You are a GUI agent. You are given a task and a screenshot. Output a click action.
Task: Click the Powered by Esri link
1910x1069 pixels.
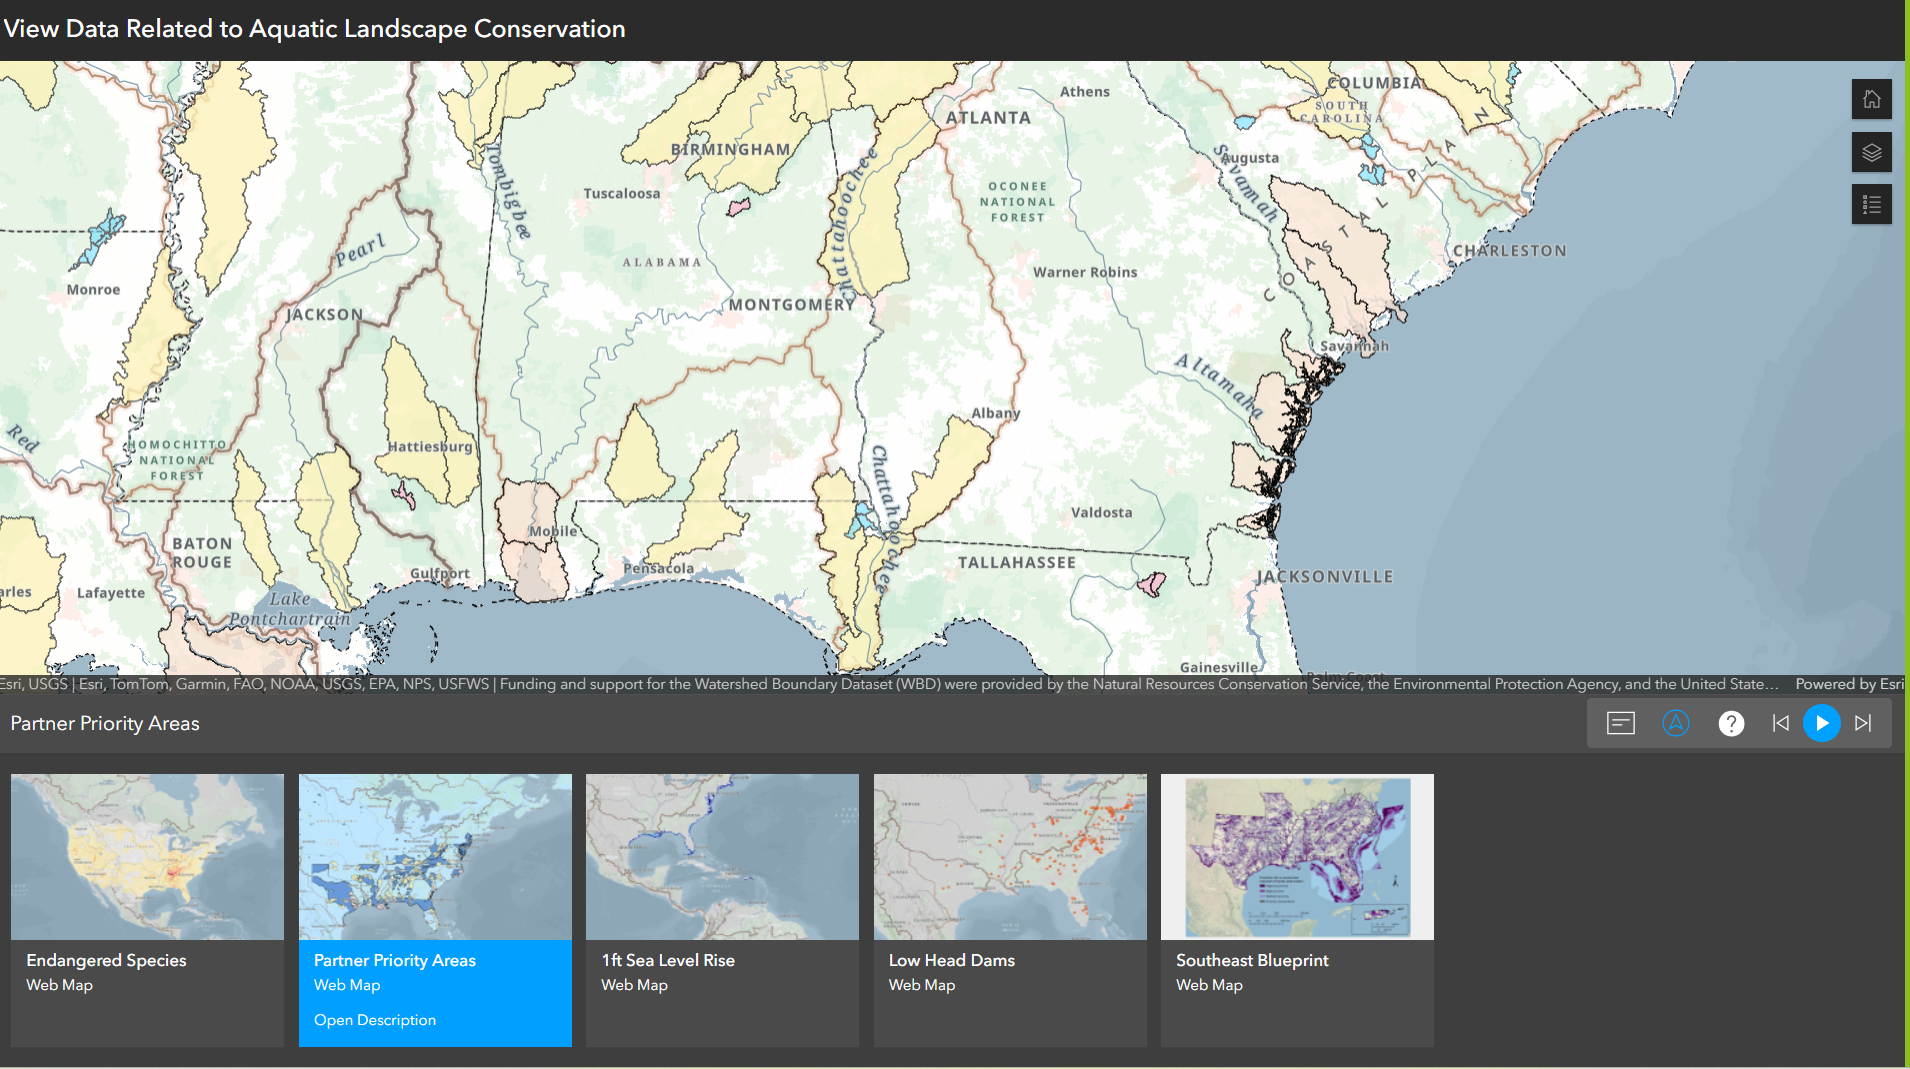[x=1848, y=684]
